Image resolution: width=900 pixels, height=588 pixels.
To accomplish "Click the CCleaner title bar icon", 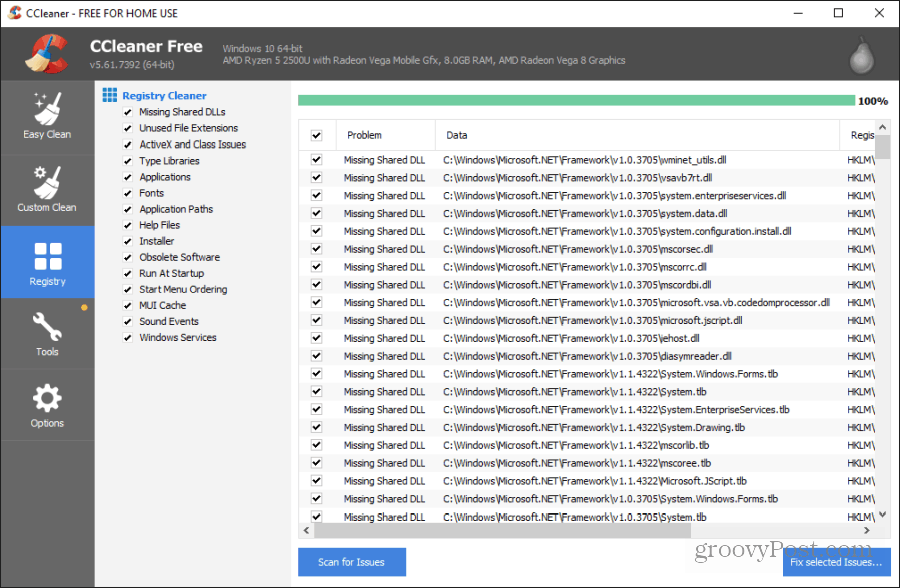I will click(15, 13).
